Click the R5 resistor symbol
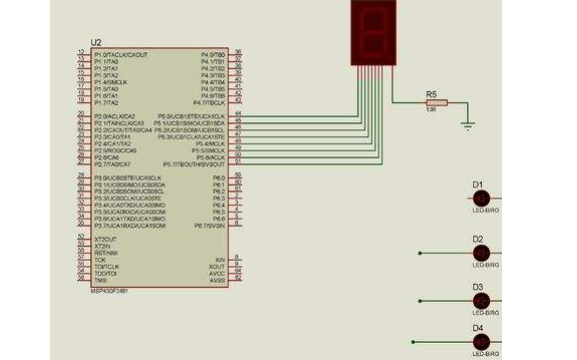Screen dimensions: 577x360 click(x=437, y=103)
